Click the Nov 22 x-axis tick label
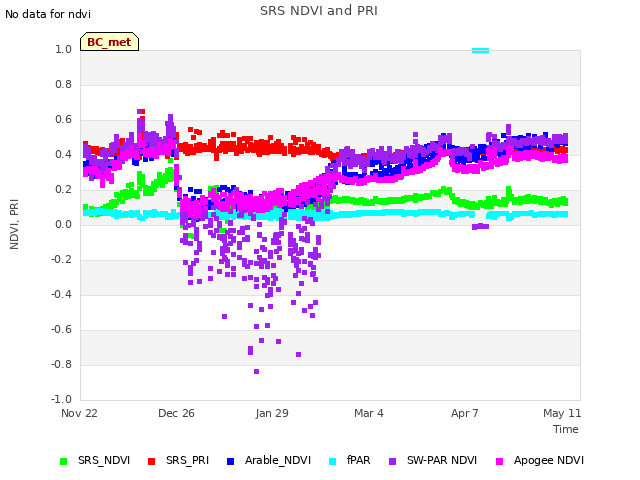The image size is (640, 480). pos(79,413)
